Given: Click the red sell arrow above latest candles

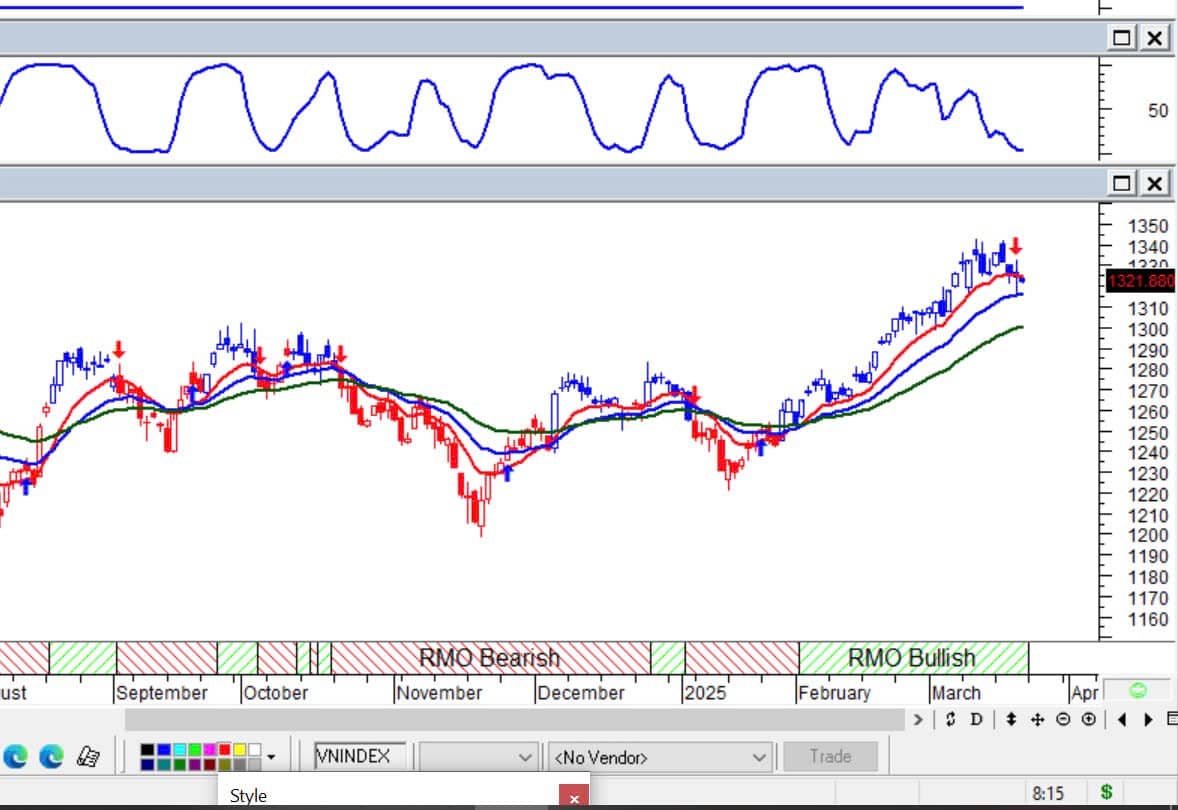Looking at the screenshot, I should [1016, 246].
